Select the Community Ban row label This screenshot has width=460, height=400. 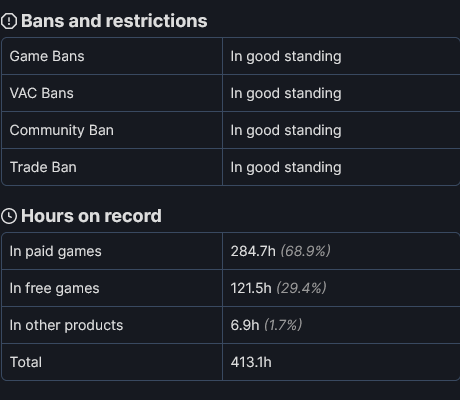coord(62,130)
